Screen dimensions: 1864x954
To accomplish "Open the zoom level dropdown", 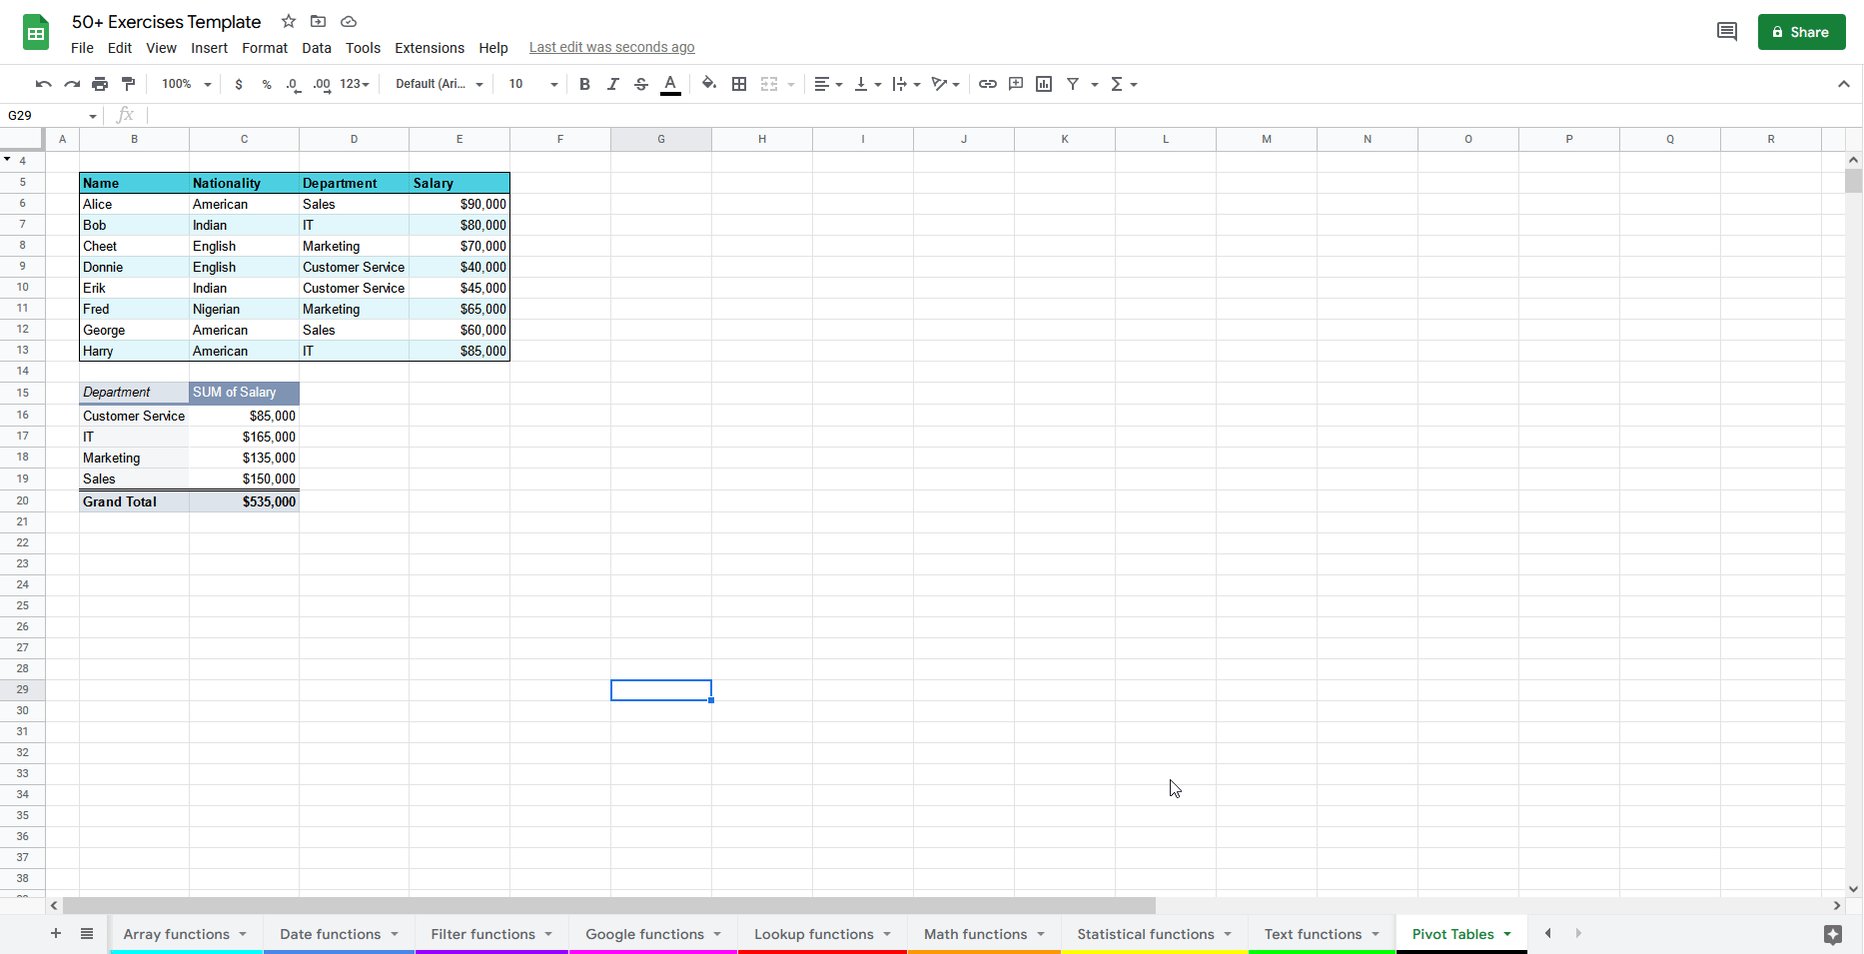I will pos(184,84).
